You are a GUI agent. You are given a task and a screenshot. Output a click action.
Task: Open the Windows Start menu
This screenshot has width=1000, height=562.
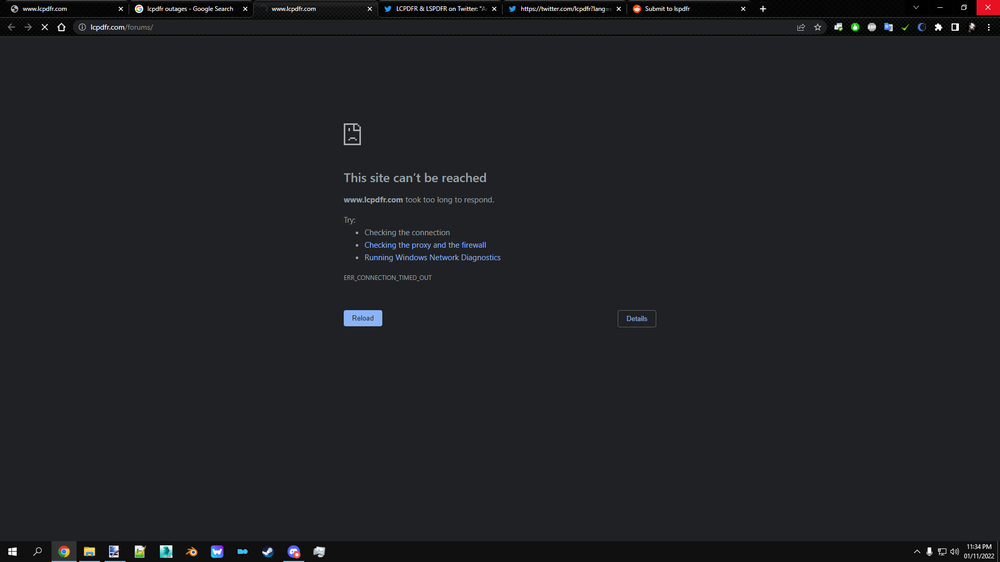[x=12, y=552]
